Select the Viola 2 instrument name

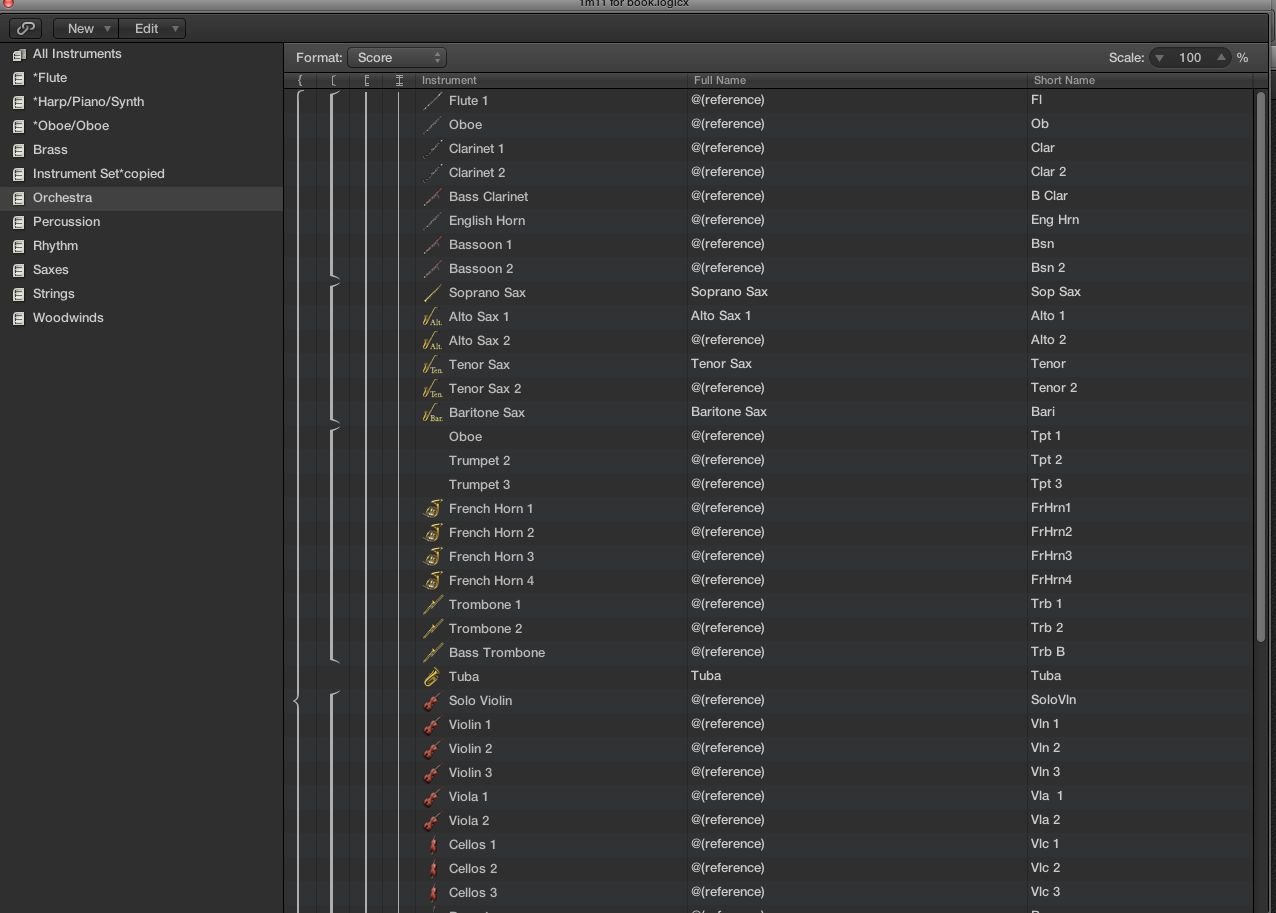(469, 820)
